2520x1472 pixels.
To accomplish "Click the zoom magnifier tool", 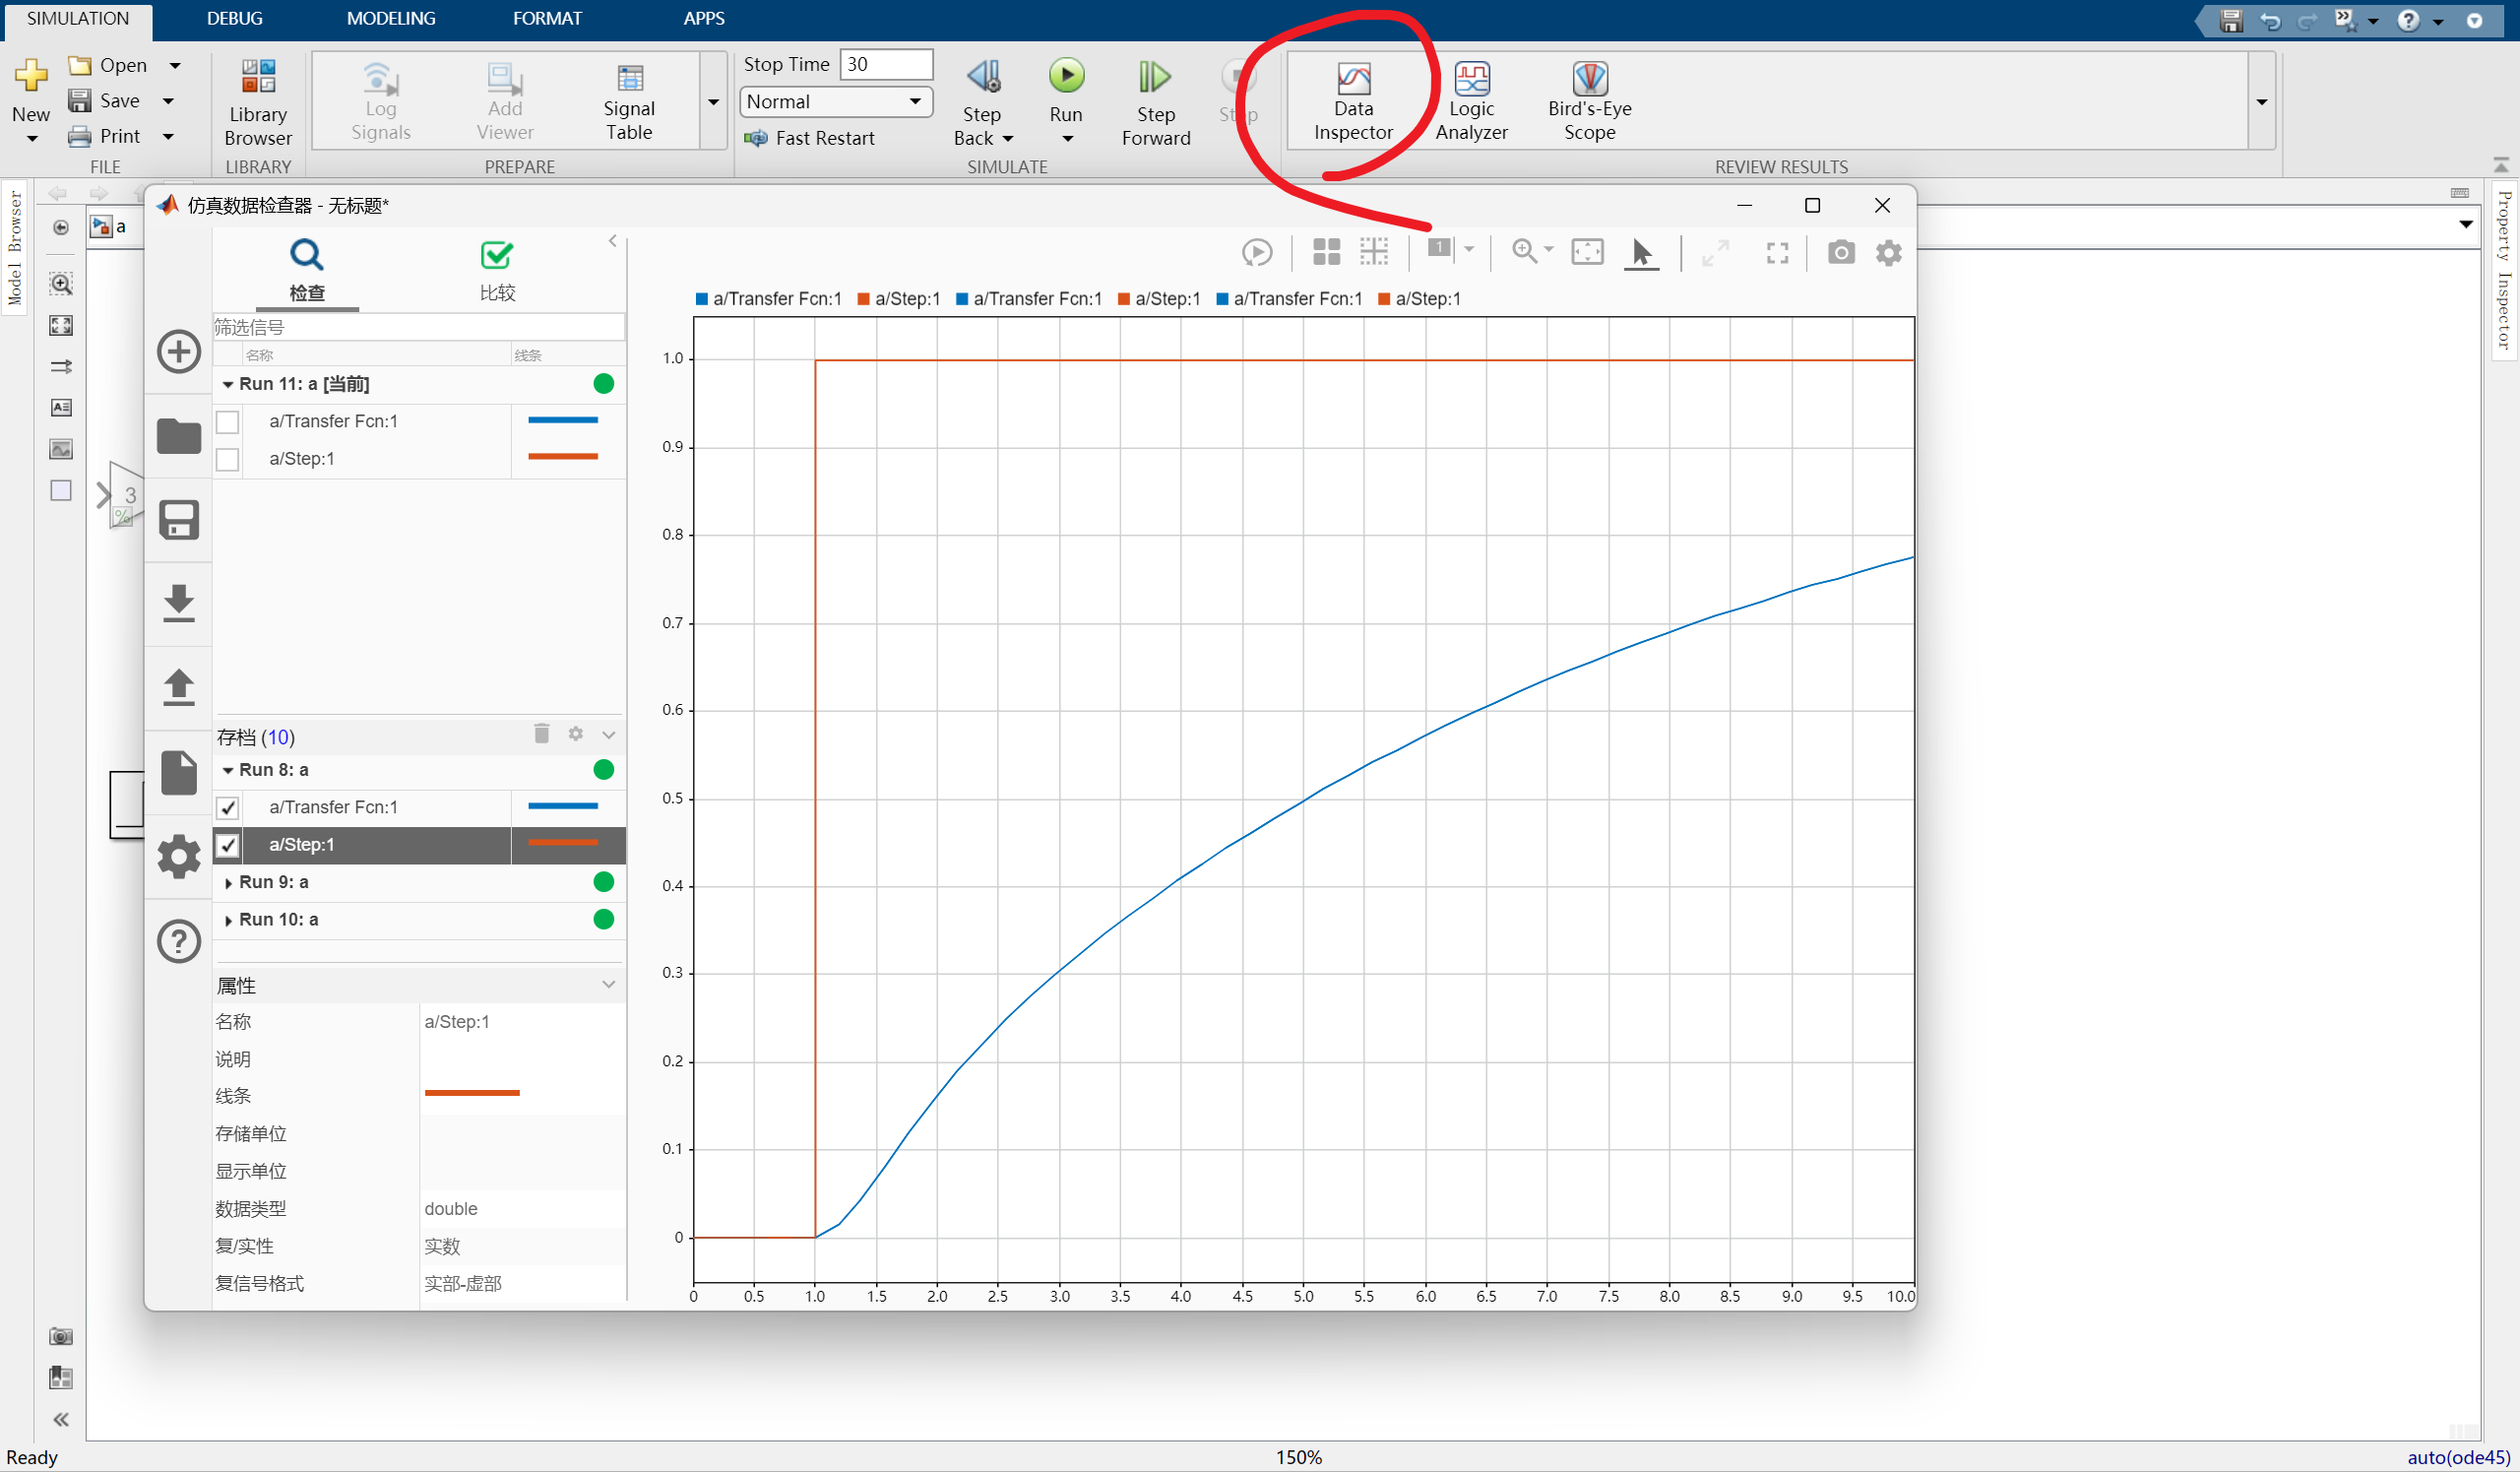I will click(x=1524, y=251).
